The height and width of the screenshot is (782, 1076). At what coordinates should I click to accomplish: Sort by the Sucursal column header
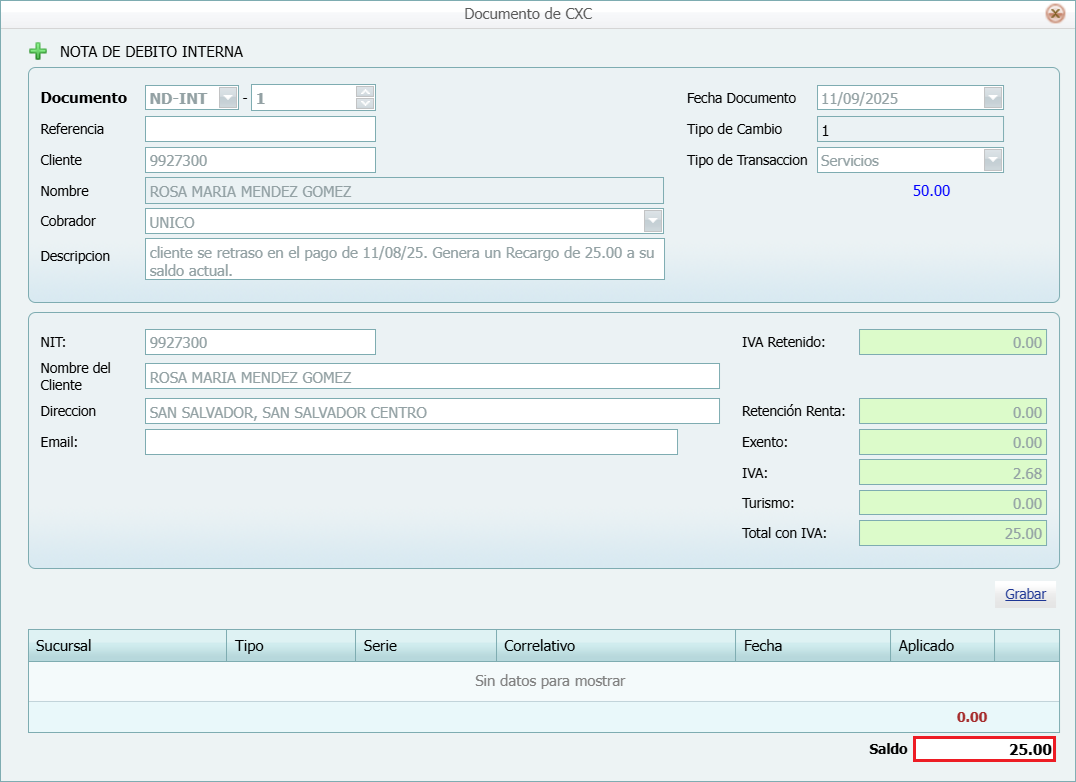pos(127,646)
